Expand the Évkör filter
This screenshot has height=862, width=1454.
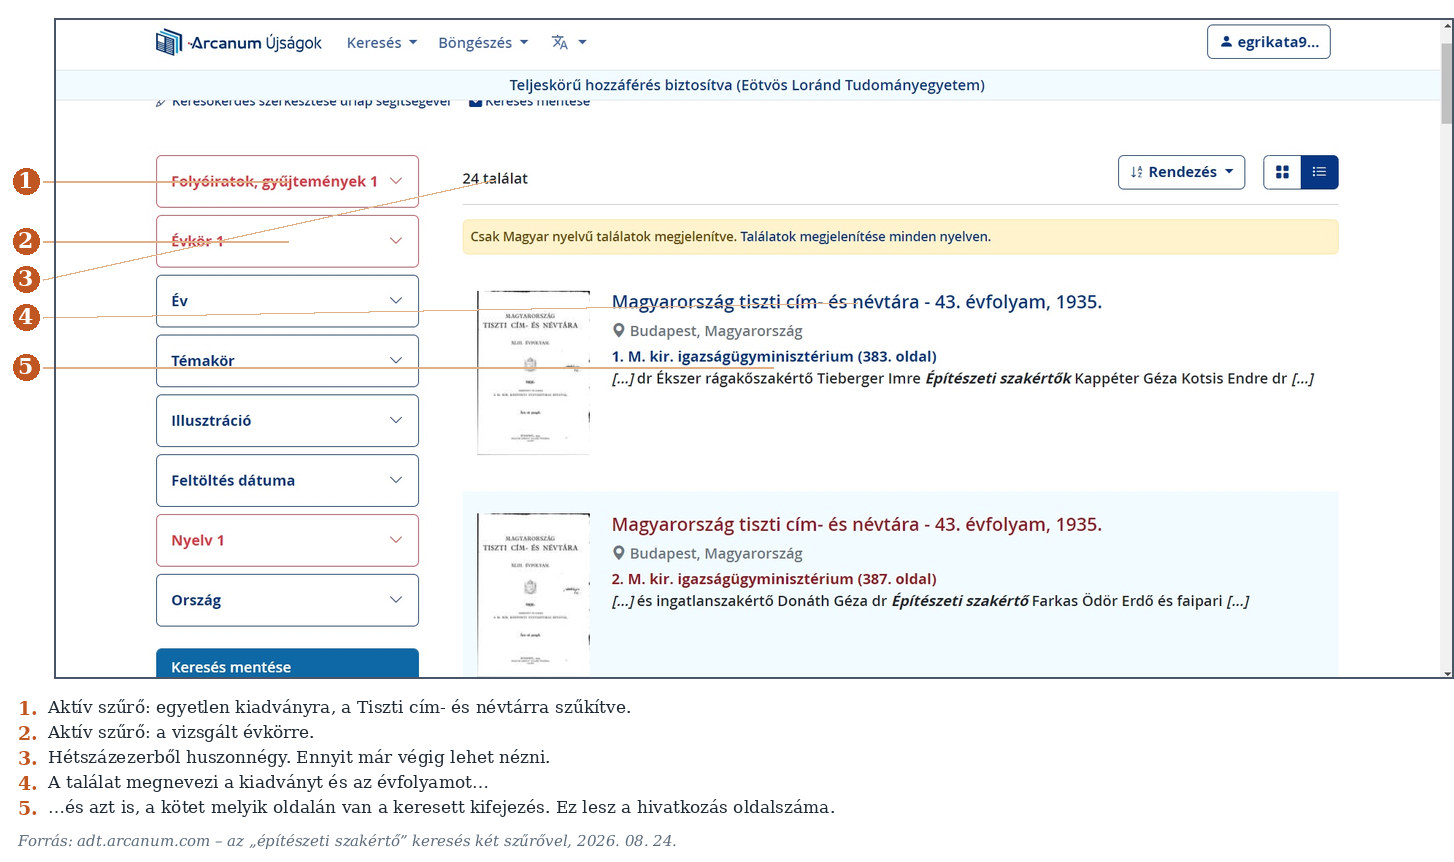[x=287, y=241]
